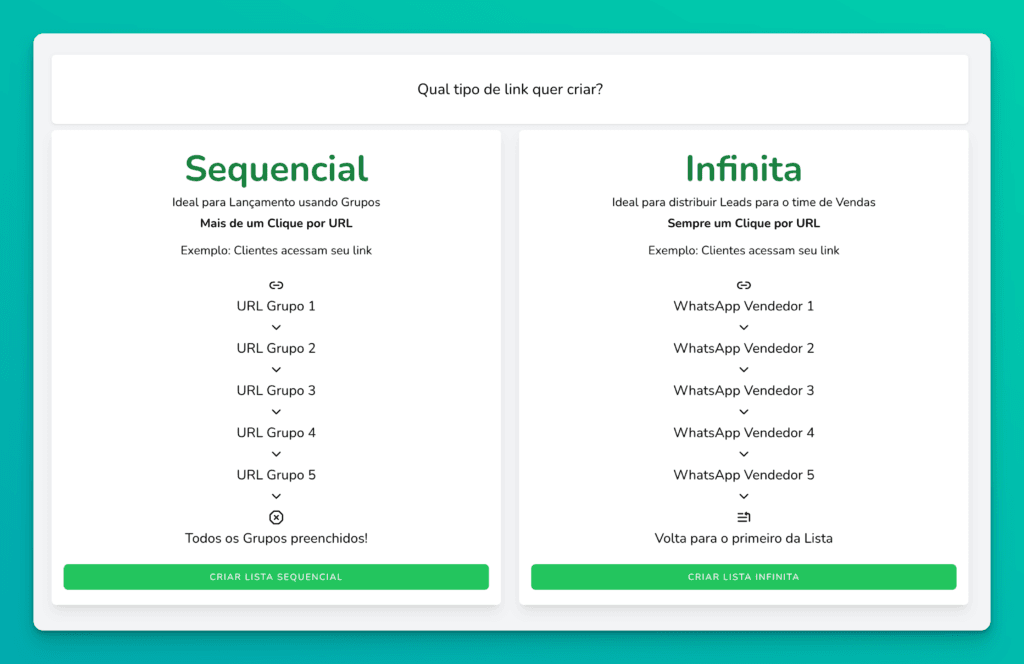Screen dimensions: 1024x664
Task: Expand the arrow under URL Grupo 2
Action: pyautogui.click(x=276, y=369)
